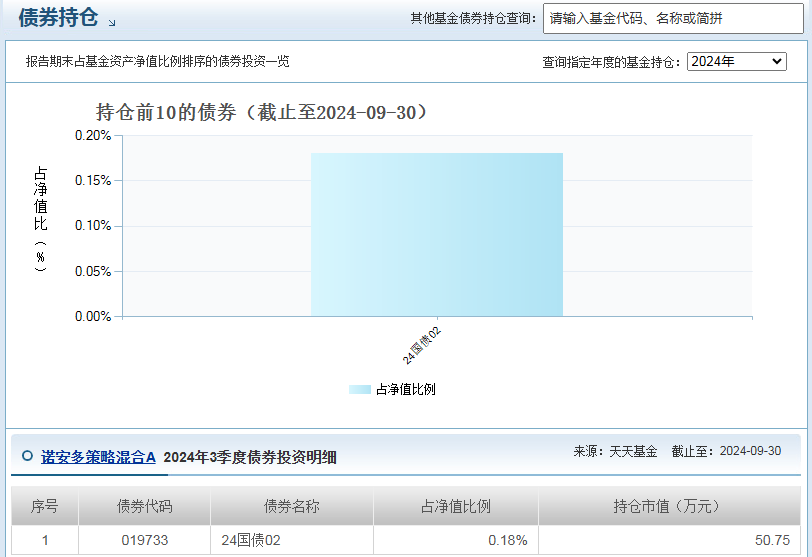Click the 24国债02 bar in the chart
Screen dimensions: 812x557
click(437, 234)
